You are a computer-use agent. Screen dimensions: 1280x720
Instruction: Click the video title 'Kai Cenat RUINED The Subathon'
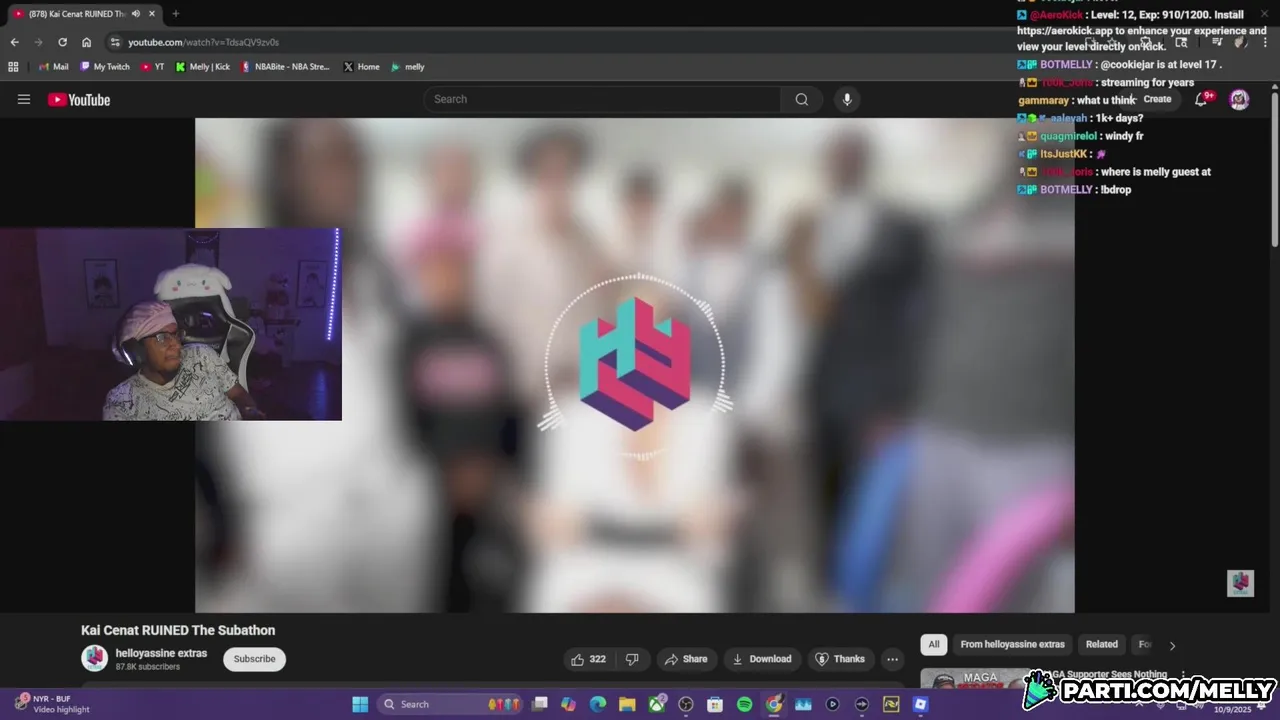coord(178,630)
